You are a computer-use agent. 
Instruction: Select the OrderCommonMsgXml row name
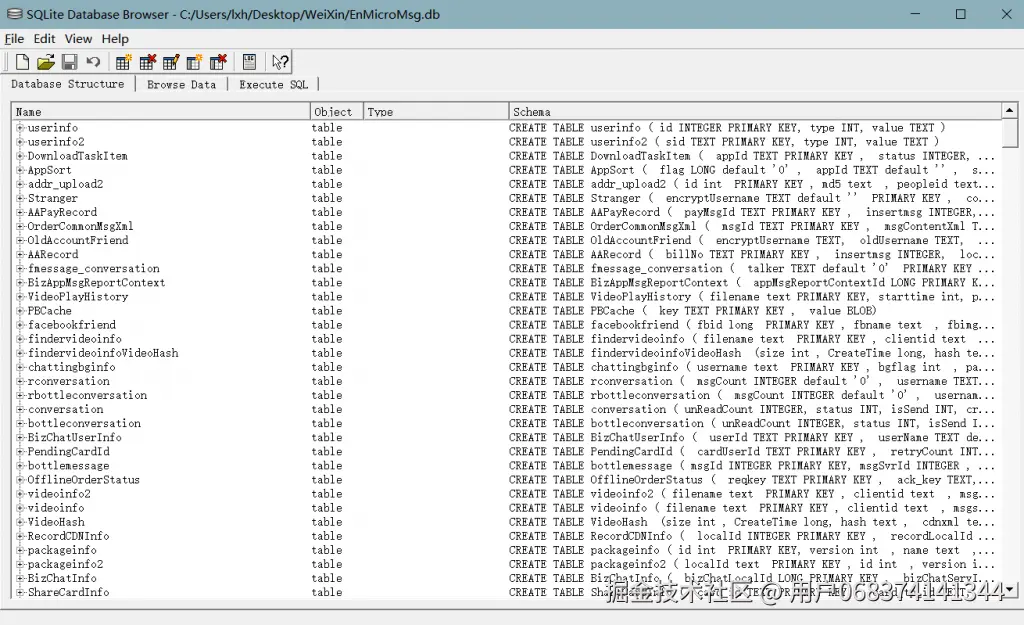click(80, 226)
